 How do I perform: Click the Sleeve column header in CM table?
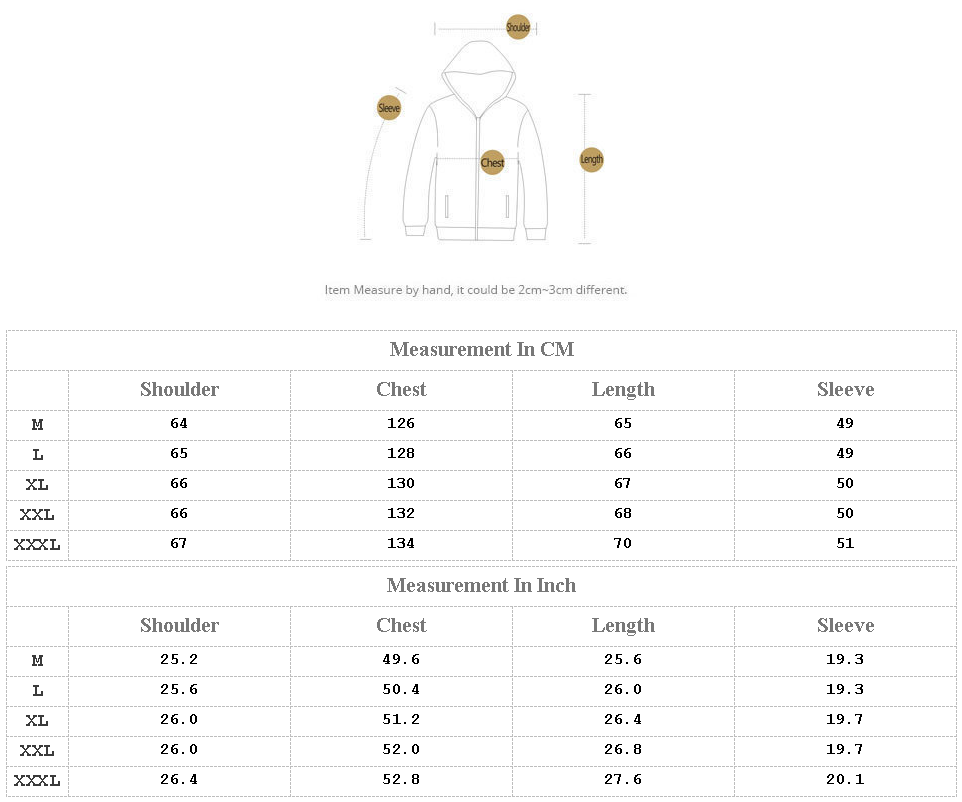point(845,389)
